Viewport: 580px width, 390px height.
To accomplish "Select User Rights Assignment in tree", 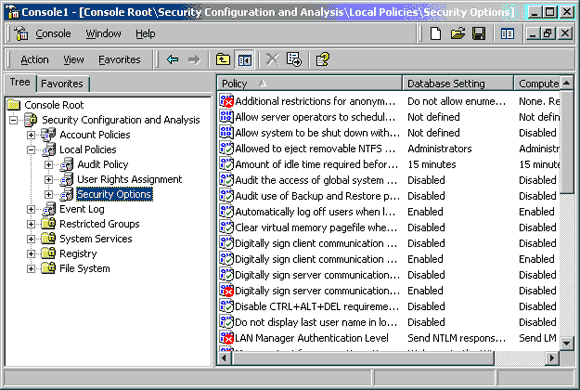I will click(x=129, y=179).
